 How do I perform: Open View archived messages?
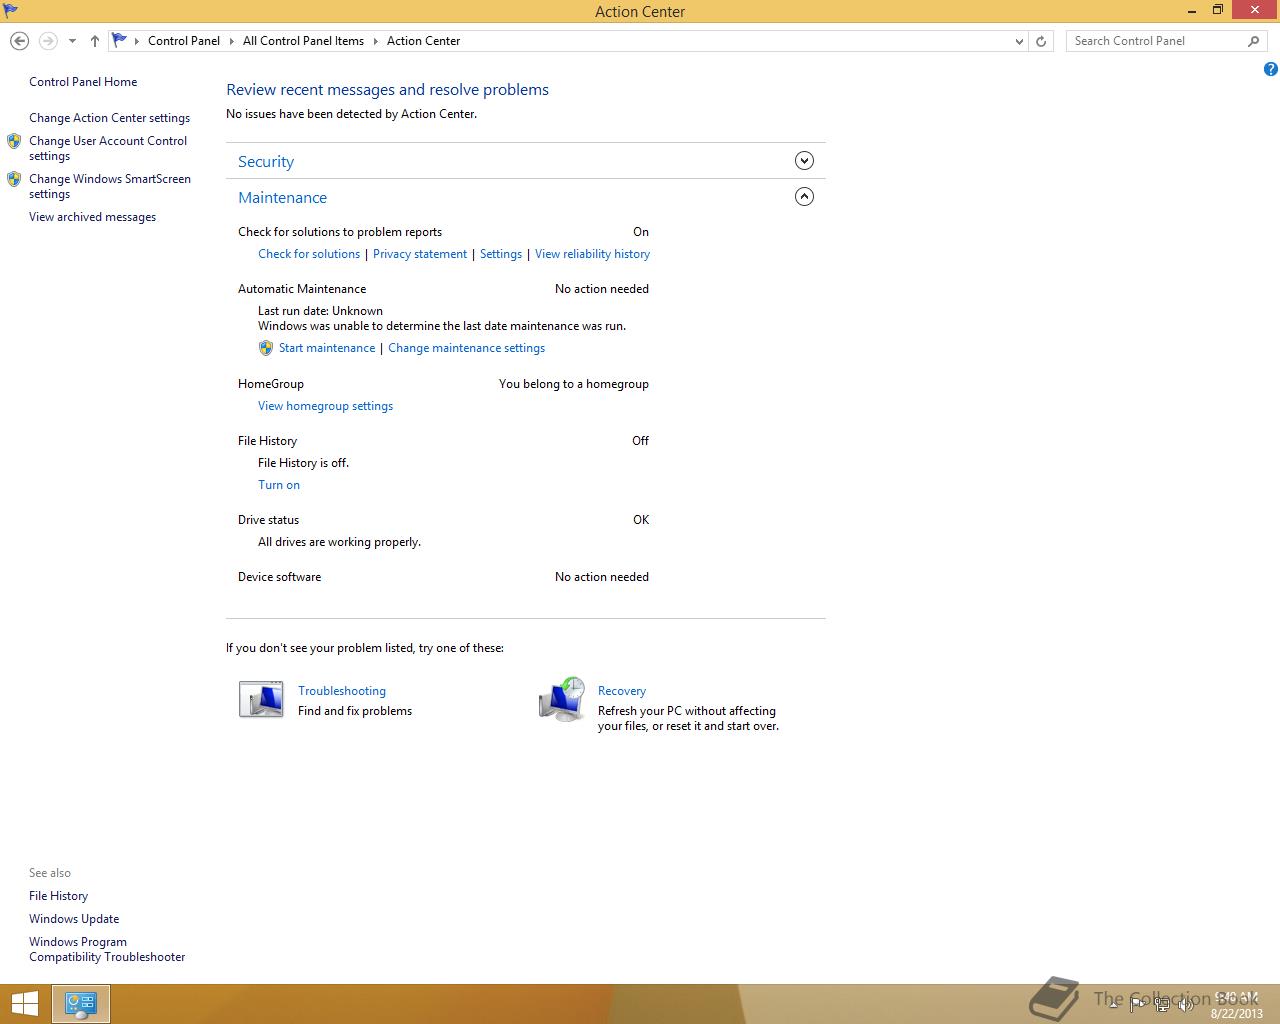coord(92,217)
